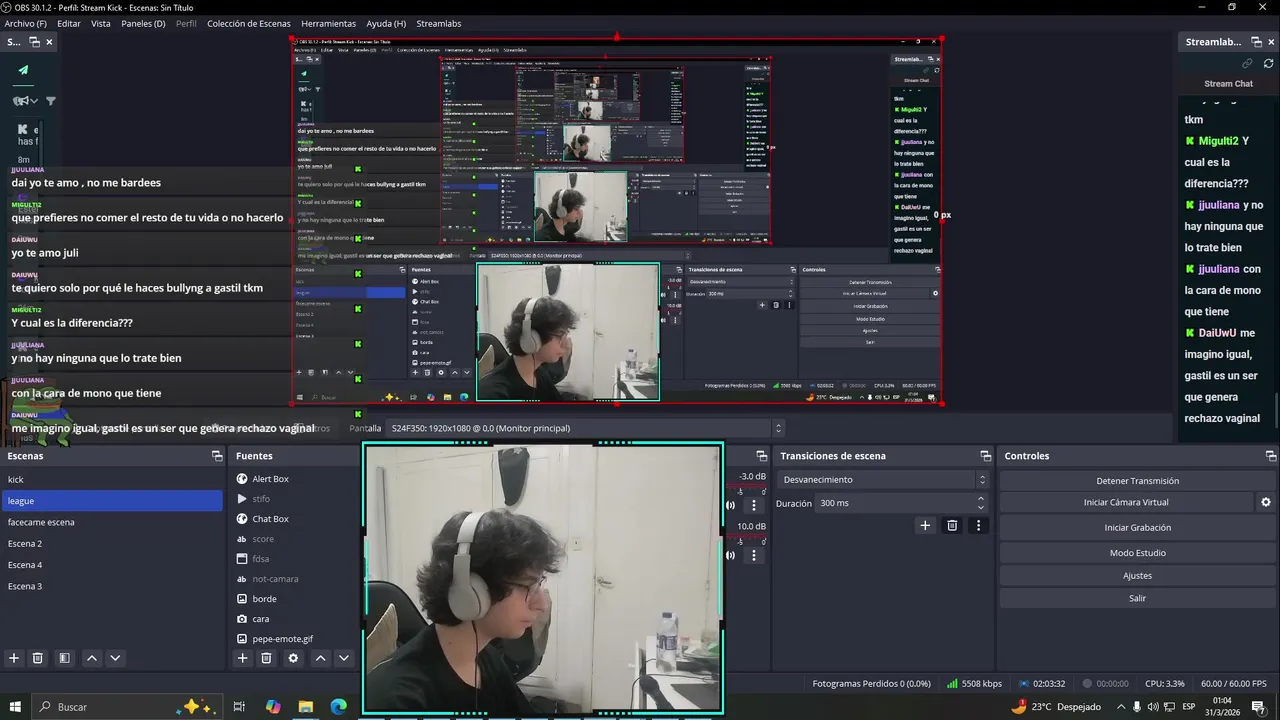Open Microsoft Edge from the taskbar

point(338,707)
